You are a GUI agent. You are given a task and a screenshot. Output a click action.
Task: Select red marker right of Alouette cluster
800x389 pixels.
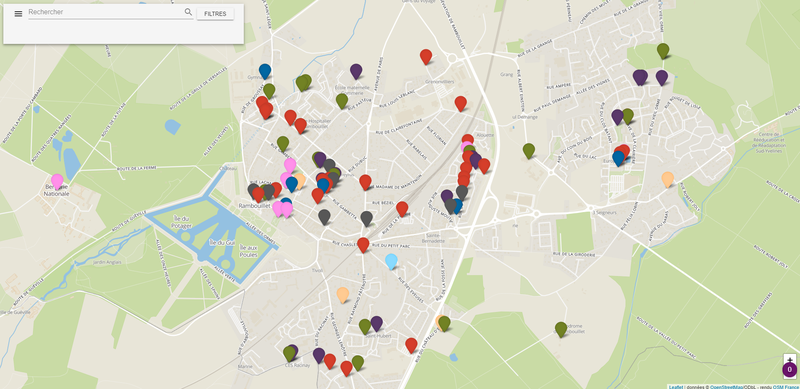pyautogui.click(x=484, y=165)
